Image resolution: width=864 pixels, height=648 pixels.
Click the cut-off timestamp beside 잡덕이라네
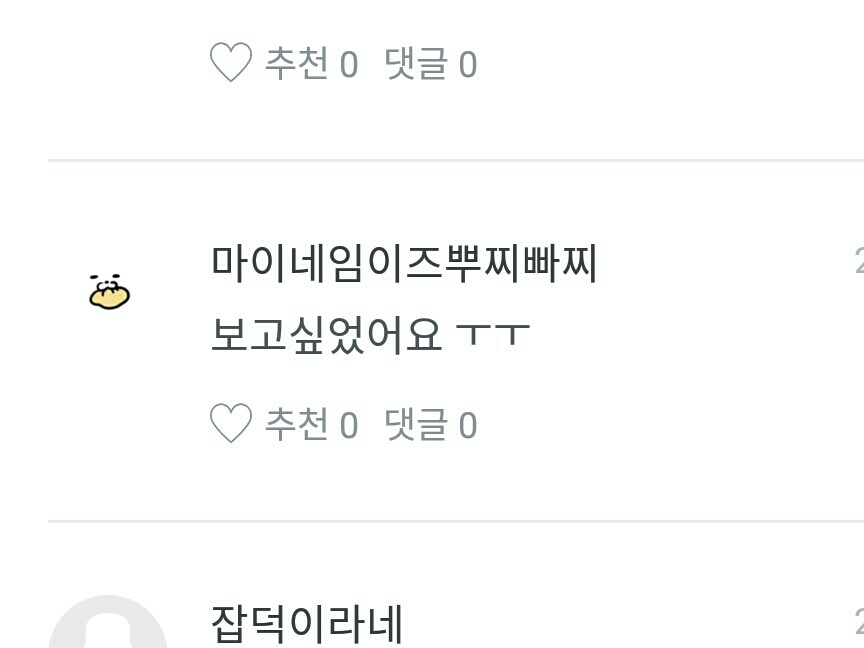[859, 620]
